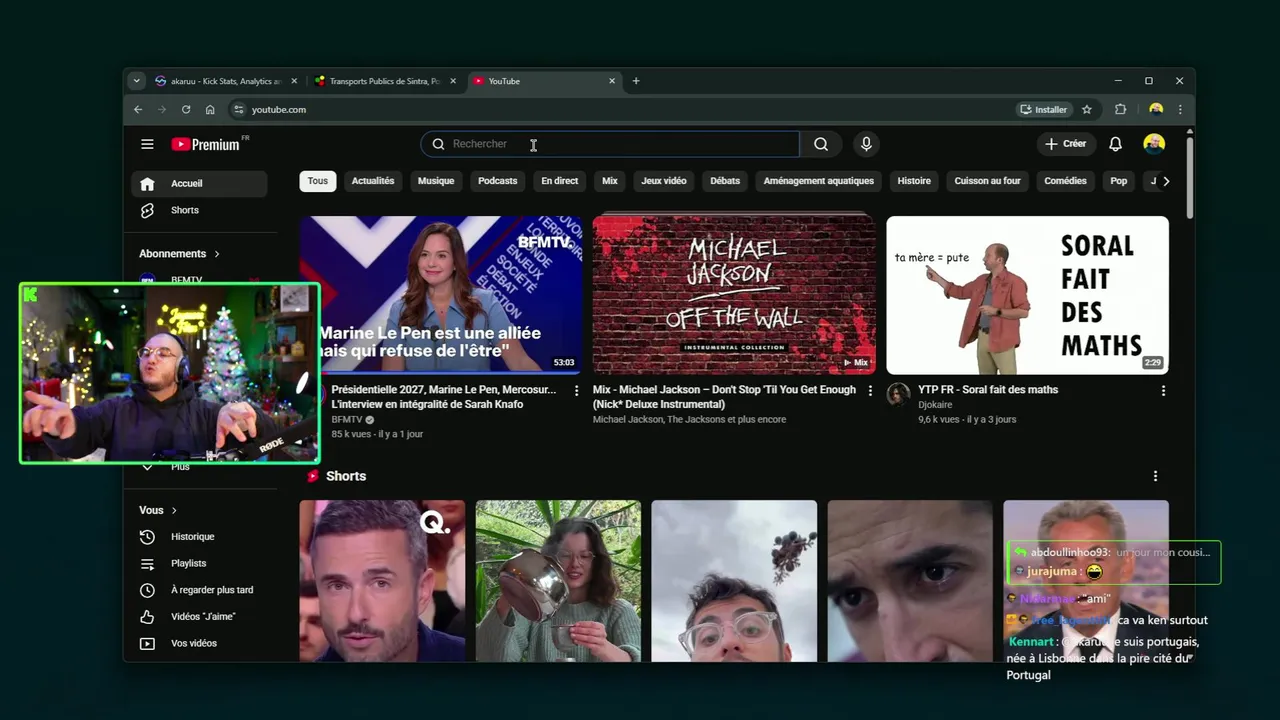
Task: Go to Accueil in sidebar
Action: (x=199, y=183)
